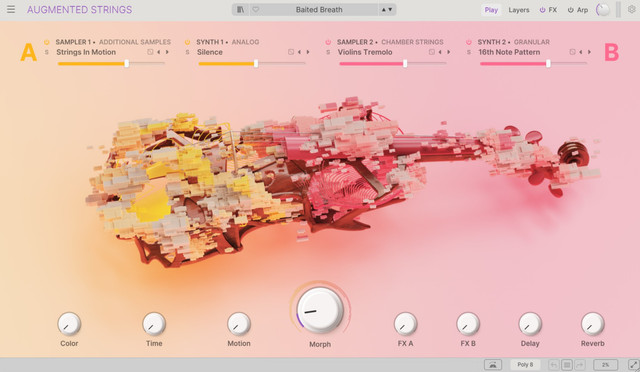Switch to the Play tab

pyautogui.click(x=491, y=10)
